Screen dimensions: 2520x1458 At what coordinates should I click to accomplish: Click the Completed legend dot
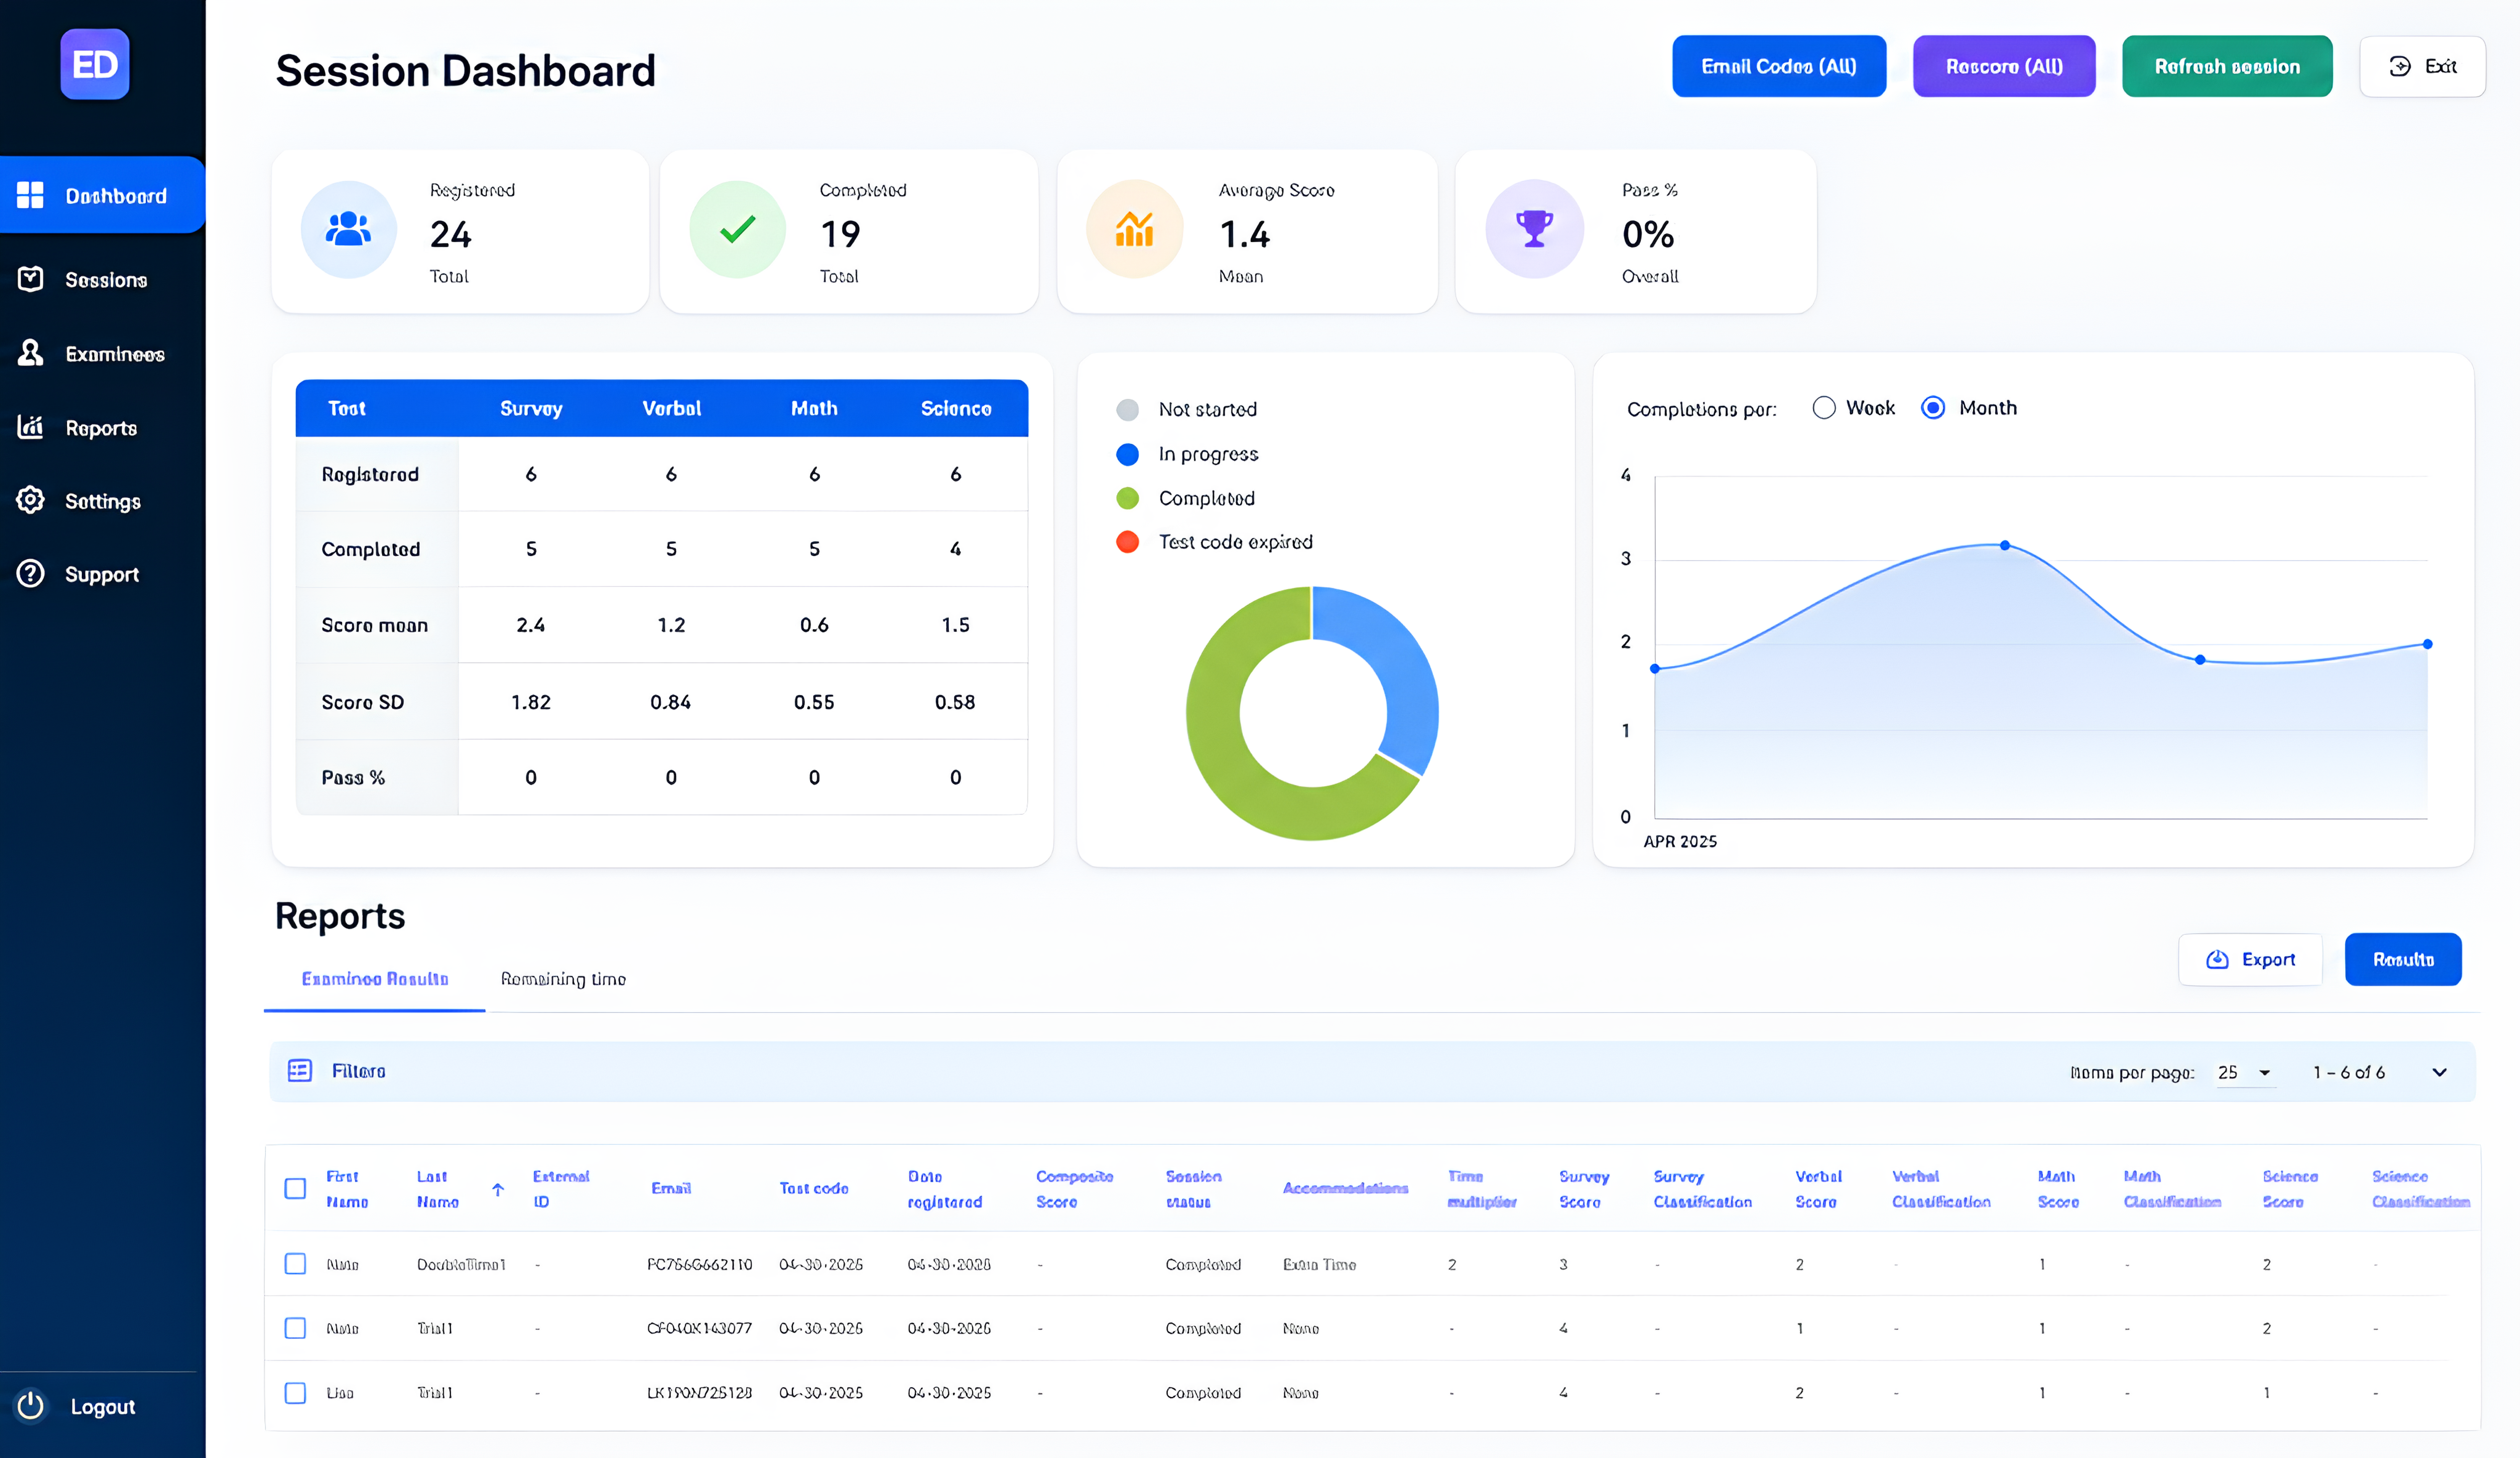point(1127,498)
